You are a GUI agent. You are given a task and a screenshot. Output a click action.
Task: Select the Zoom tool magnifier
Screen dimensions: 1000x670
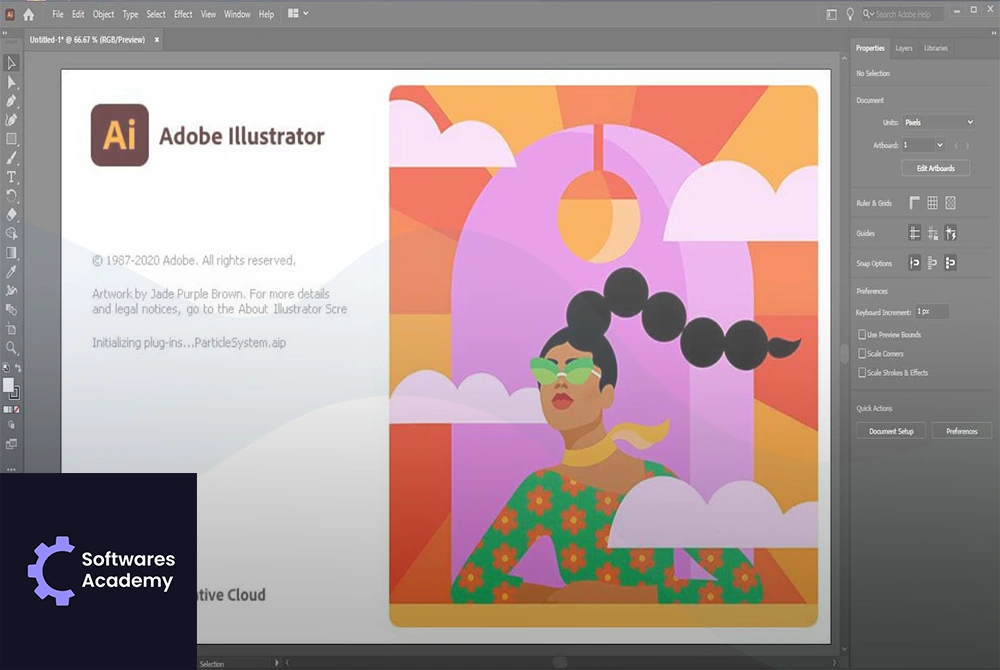11,348
